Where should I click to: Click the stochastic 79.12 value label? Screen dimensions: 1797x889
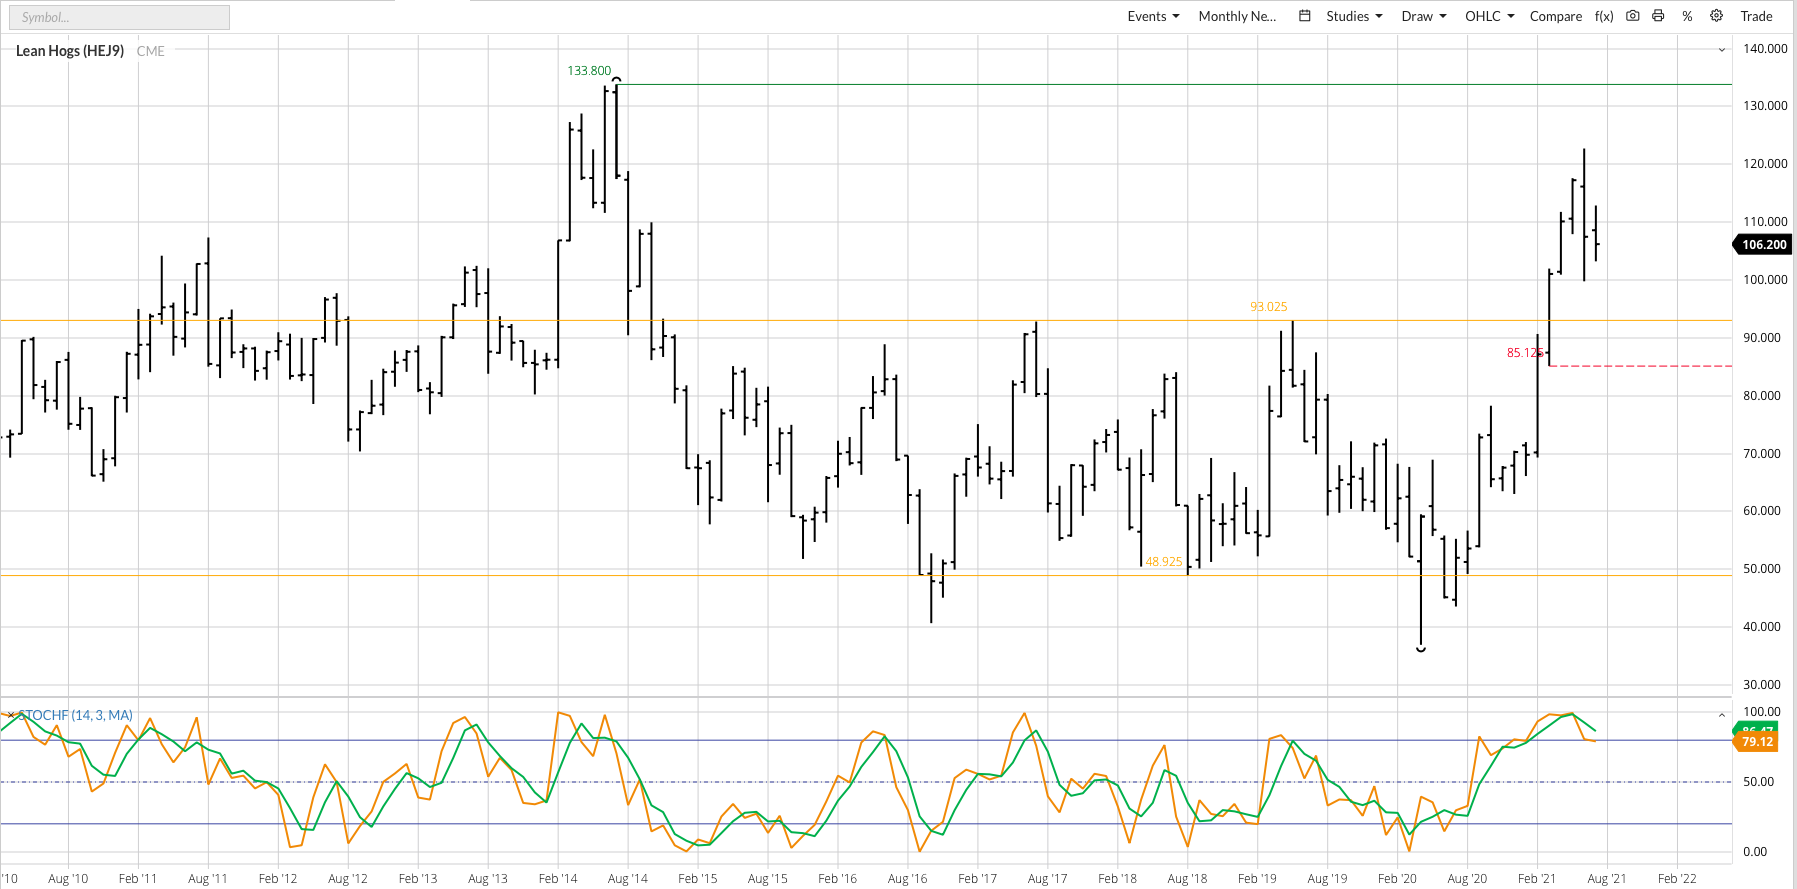(x=1757, y=742)
